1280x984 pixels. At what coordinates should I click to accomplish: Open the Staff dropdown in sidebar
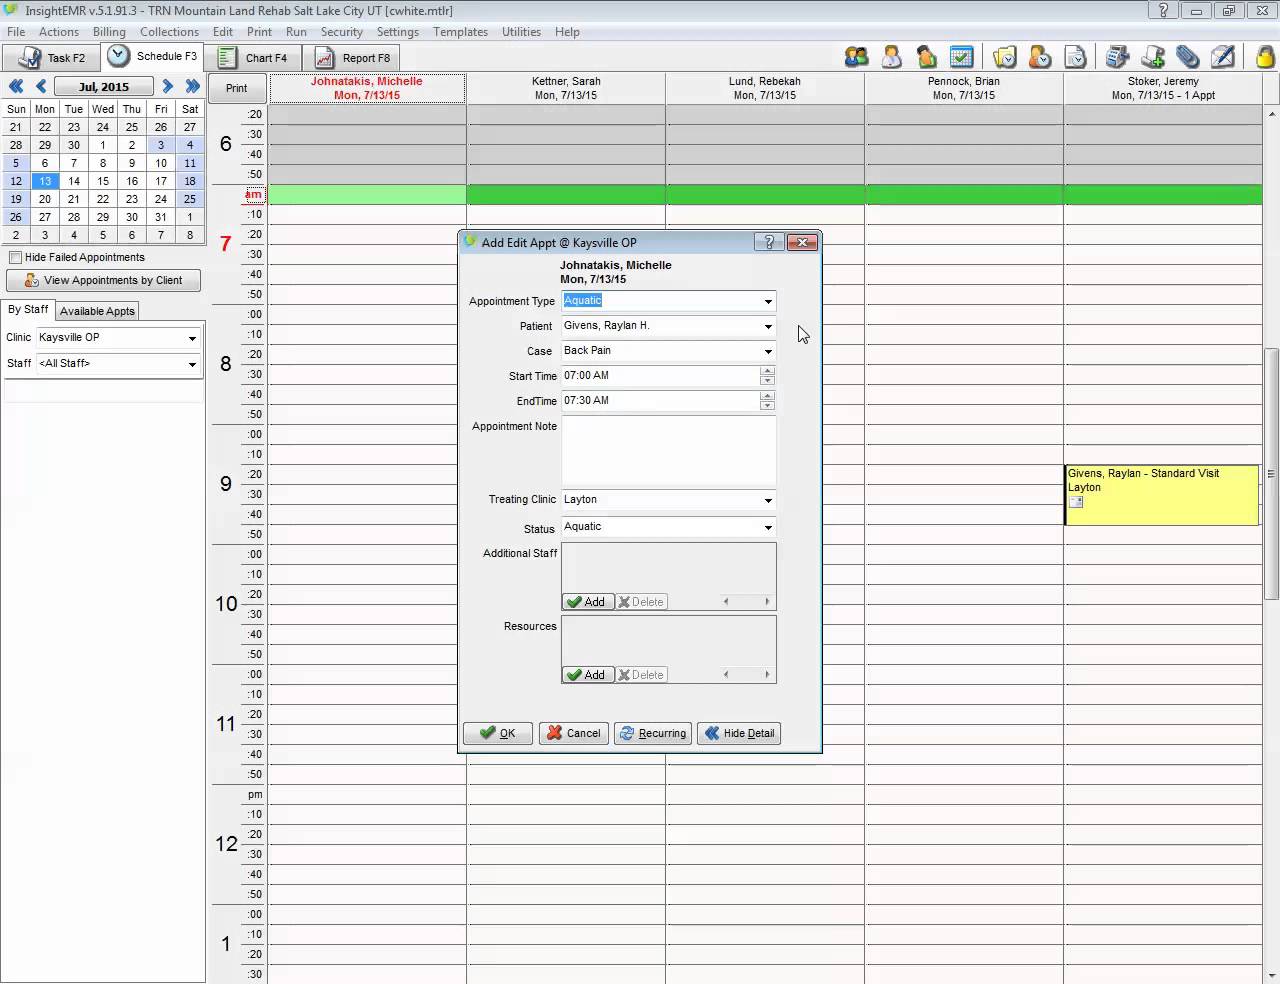pos(192,364)
